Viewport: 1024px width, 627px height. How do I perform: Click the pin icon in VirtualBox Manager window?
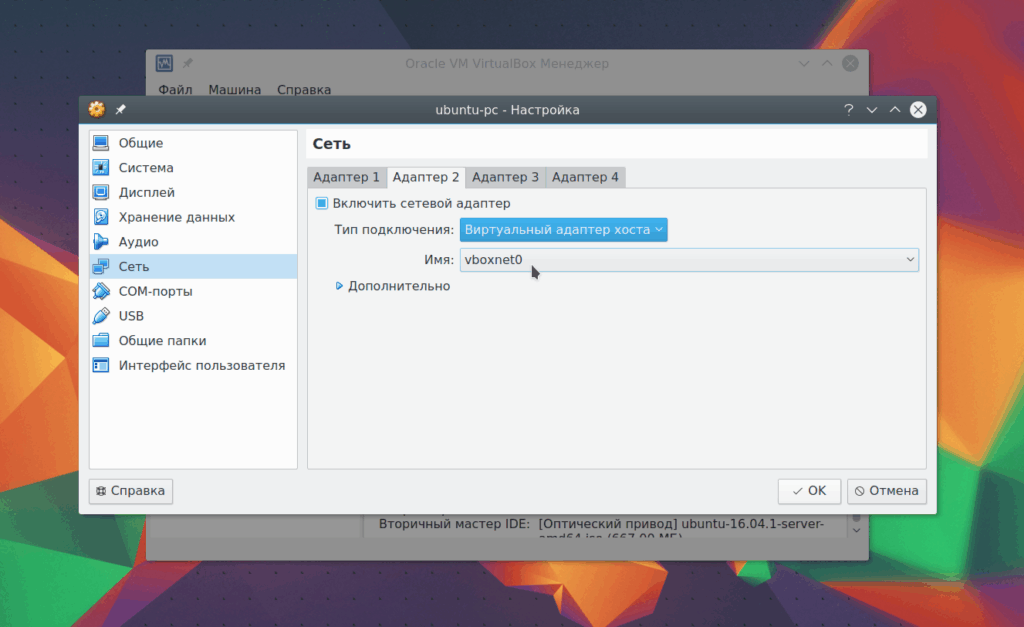[187, 63]
